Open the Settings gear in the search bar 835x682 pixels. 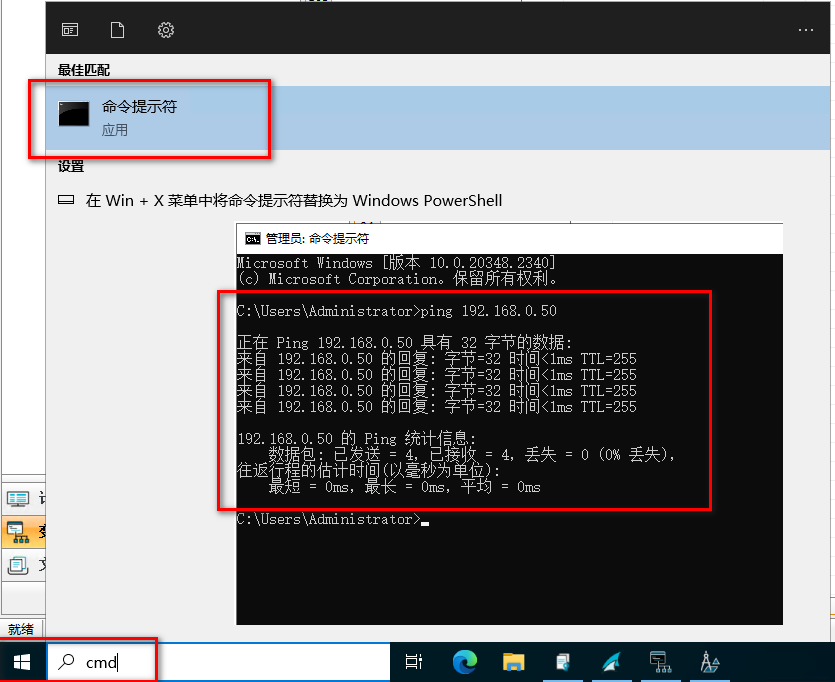[x=165, y=29]
